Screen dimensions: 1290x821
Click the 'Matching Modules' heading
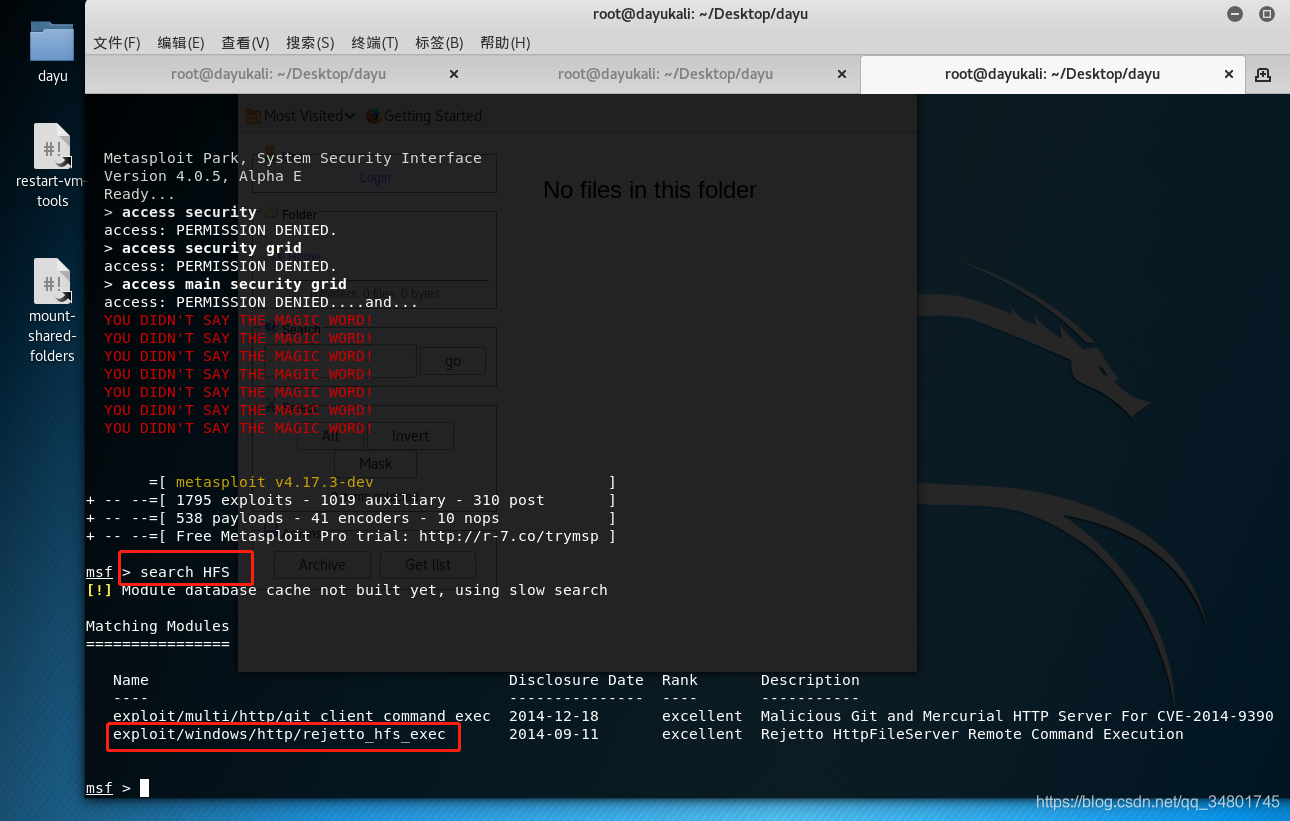coord(158,626)
